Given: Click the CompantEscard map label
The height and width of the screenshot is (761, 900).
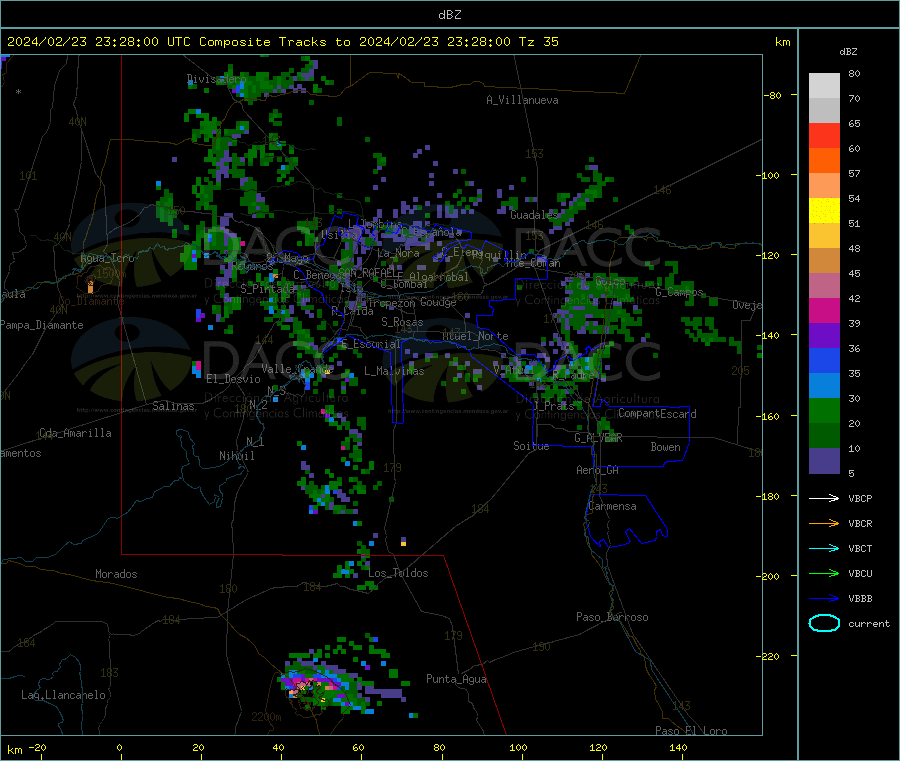Looking at the screenshot, I should 657,414.
